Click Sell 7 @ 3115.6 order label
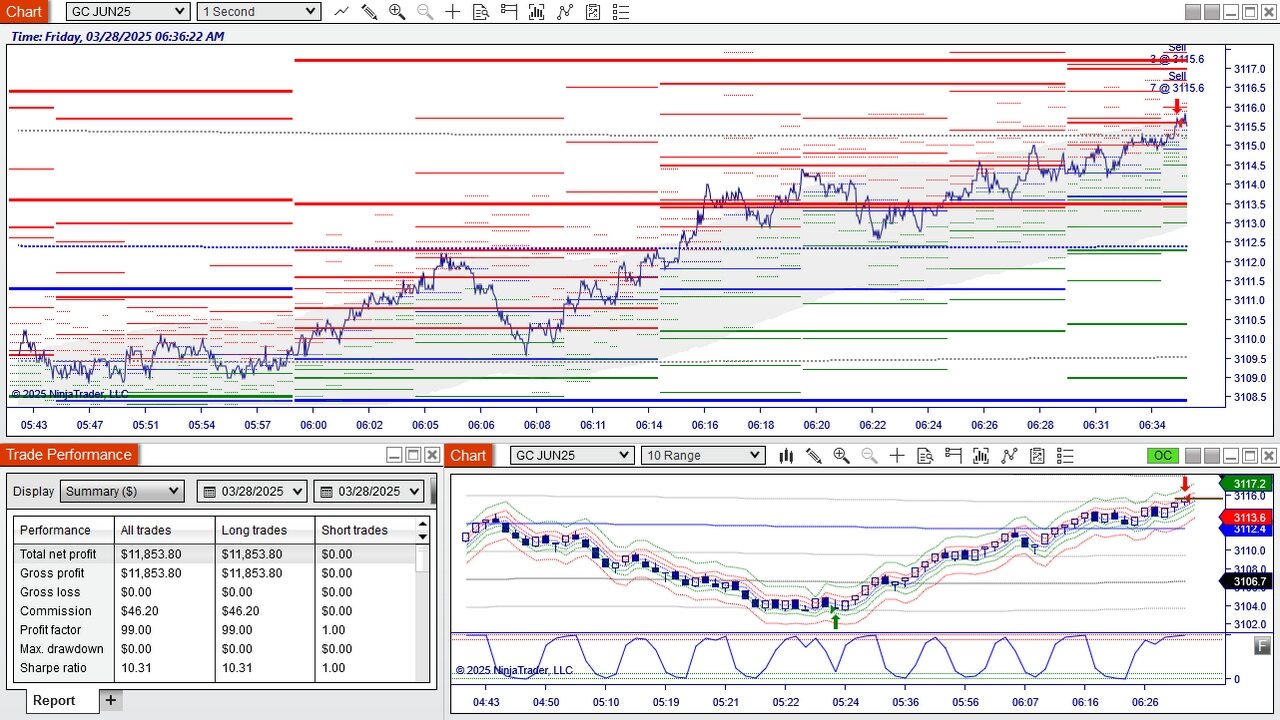Image resolution: width=1280 pixels, height=720 pixels. point(1177,82)
